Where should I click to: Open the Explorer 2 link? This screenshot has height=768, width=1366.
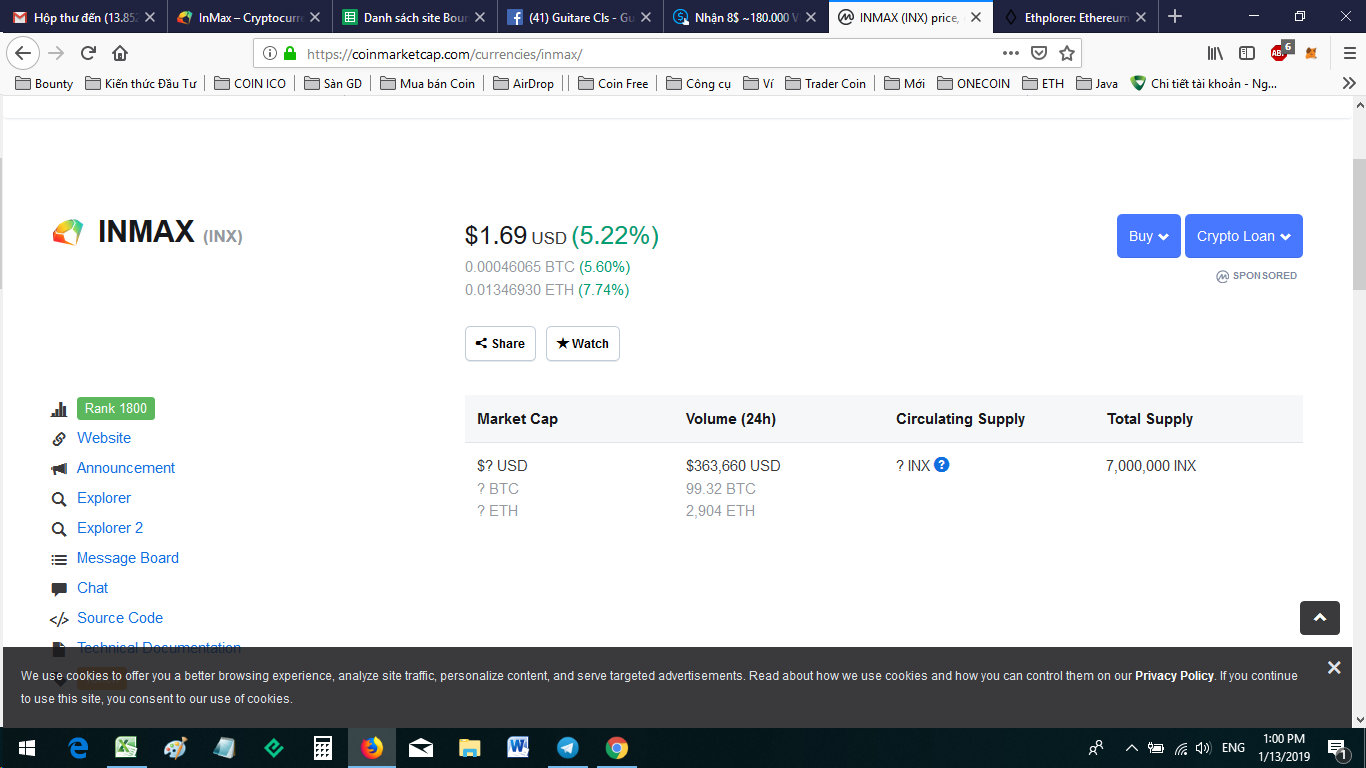point(110,528)
